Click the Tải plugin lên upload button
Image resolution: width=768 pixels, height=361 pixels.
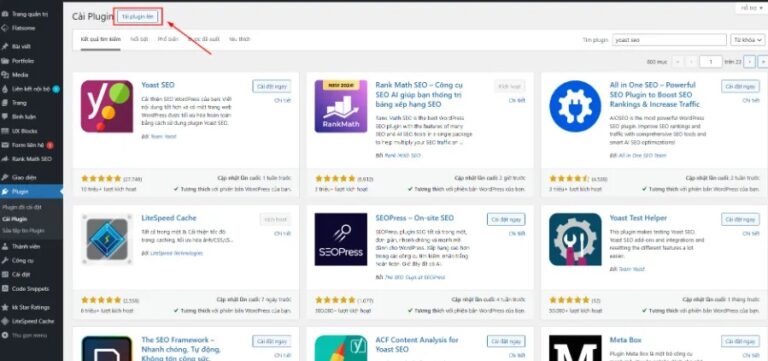click(x=138, y=17)
